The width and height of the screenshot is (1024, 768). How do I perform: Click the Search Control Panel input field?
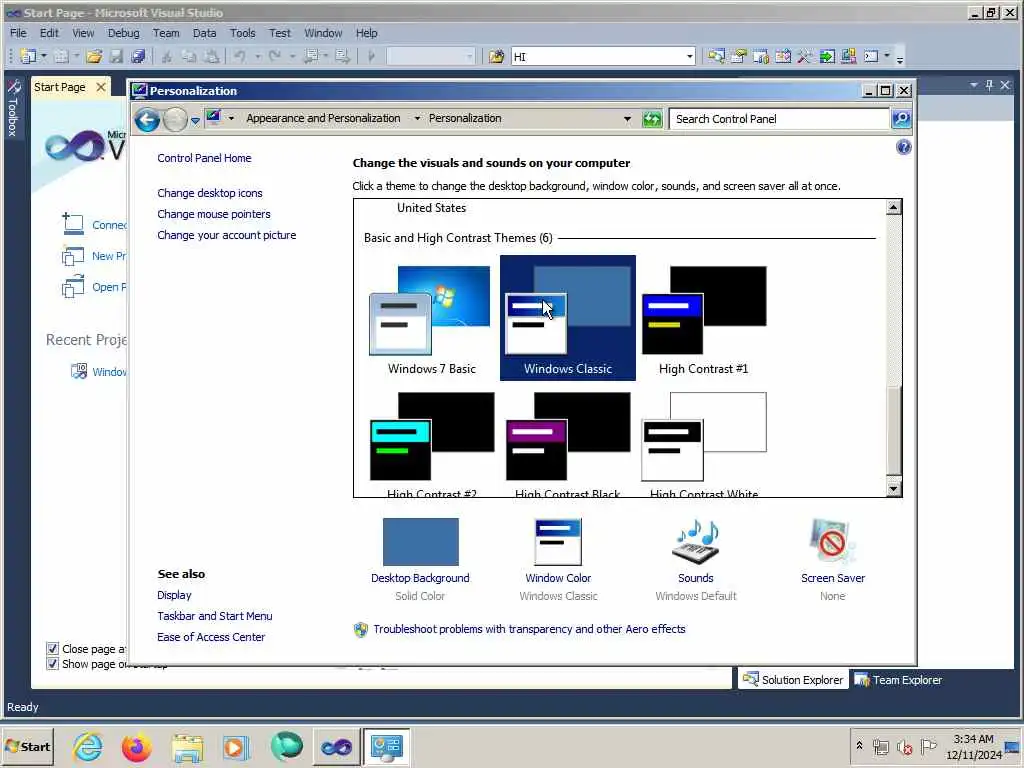(x=779, y=119)
